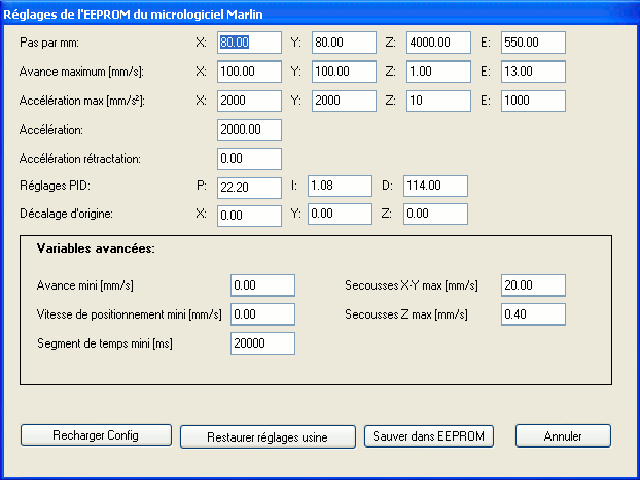Focus Secousses X-Y max field
Image resolution: width=640 pixels, height=480 pixels.
(533, 285)
